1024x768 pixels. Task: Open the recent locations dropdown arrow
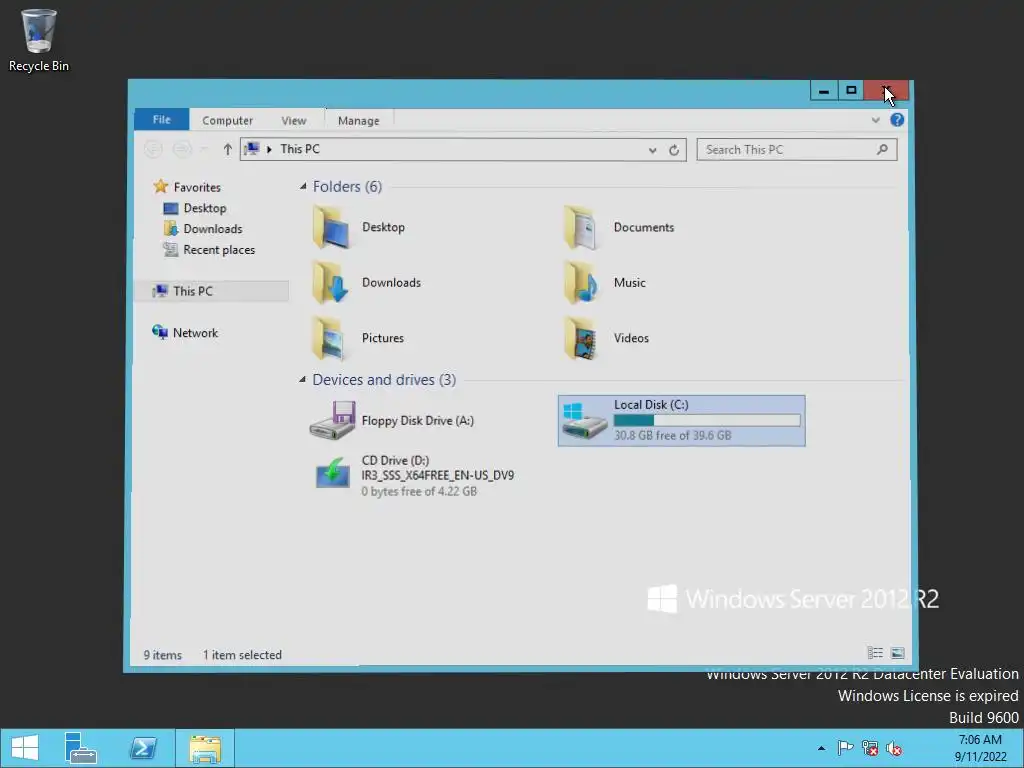[x=204, y=150]
